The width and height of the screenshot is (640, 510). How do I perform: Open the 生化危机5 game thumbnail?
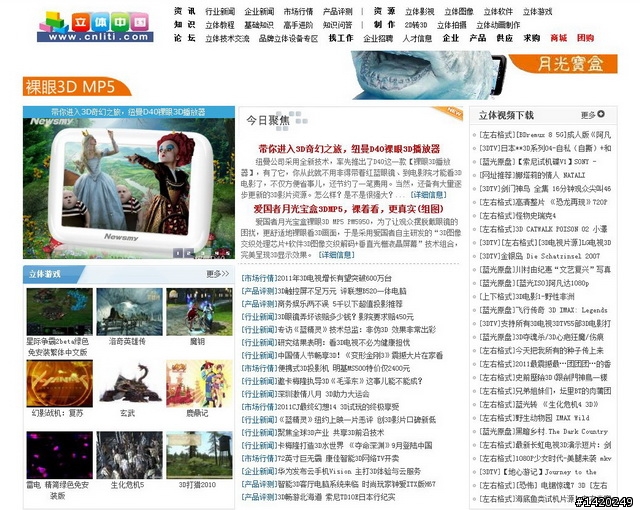coord(129,455)
